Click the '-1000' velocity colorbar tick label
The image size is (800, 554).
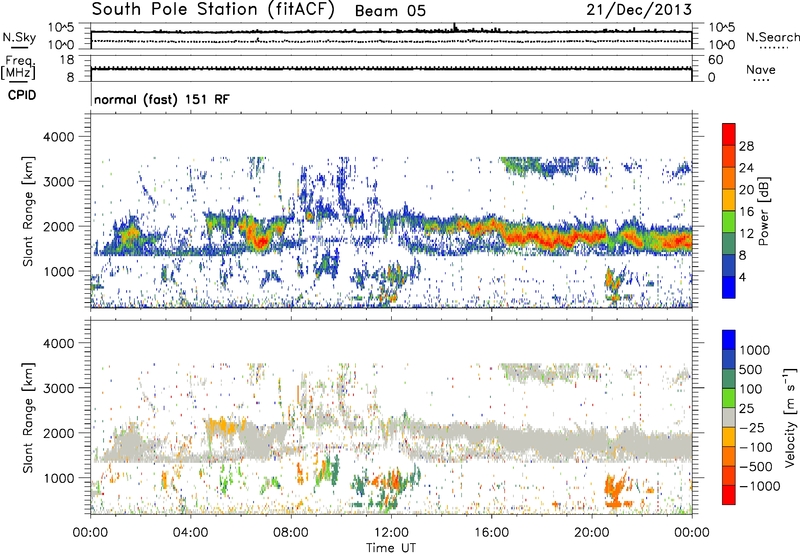760,486
